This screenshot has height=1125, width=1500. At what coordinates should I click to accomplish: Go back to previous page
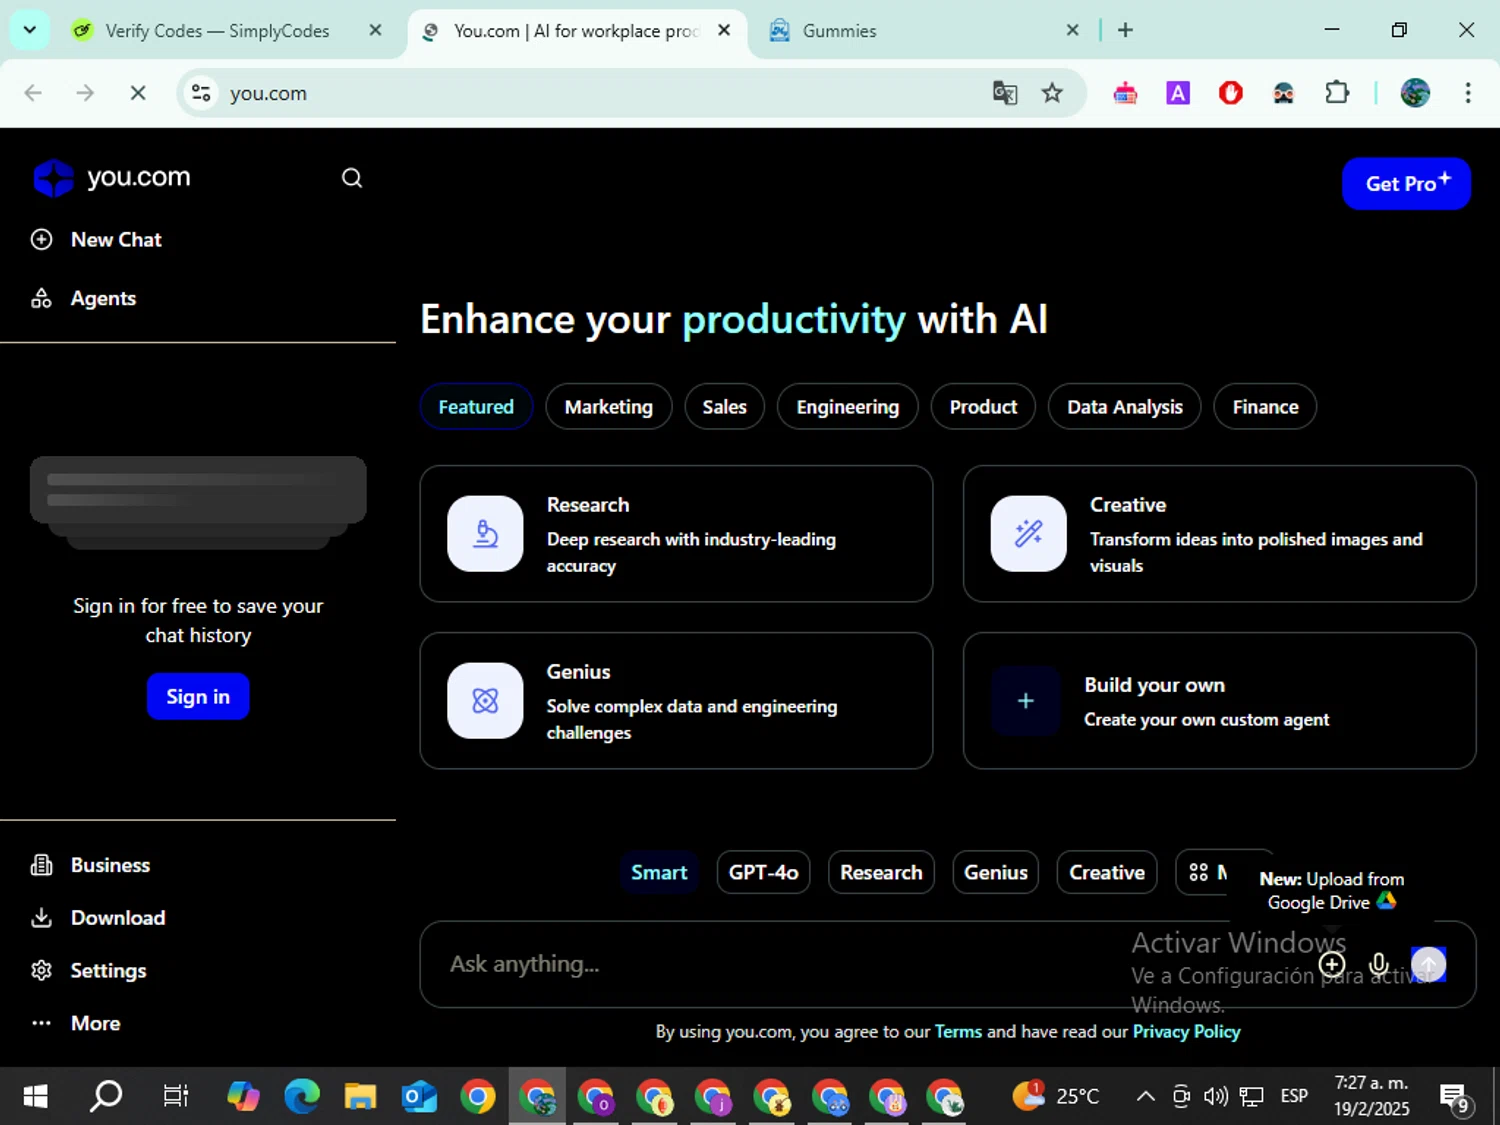coord(33,93)
